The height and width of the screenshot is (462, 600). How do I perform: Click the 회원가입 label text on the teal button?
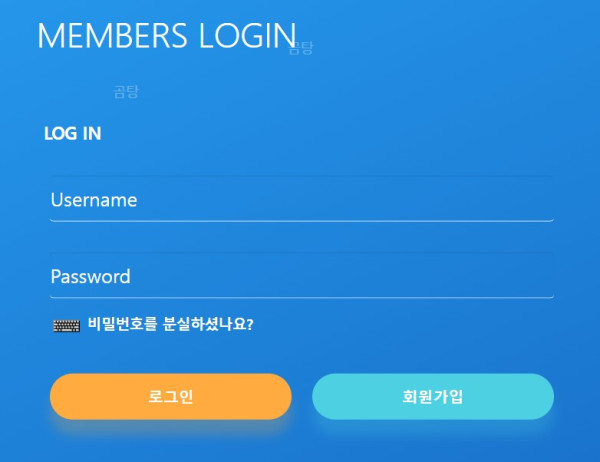(433, 397)
